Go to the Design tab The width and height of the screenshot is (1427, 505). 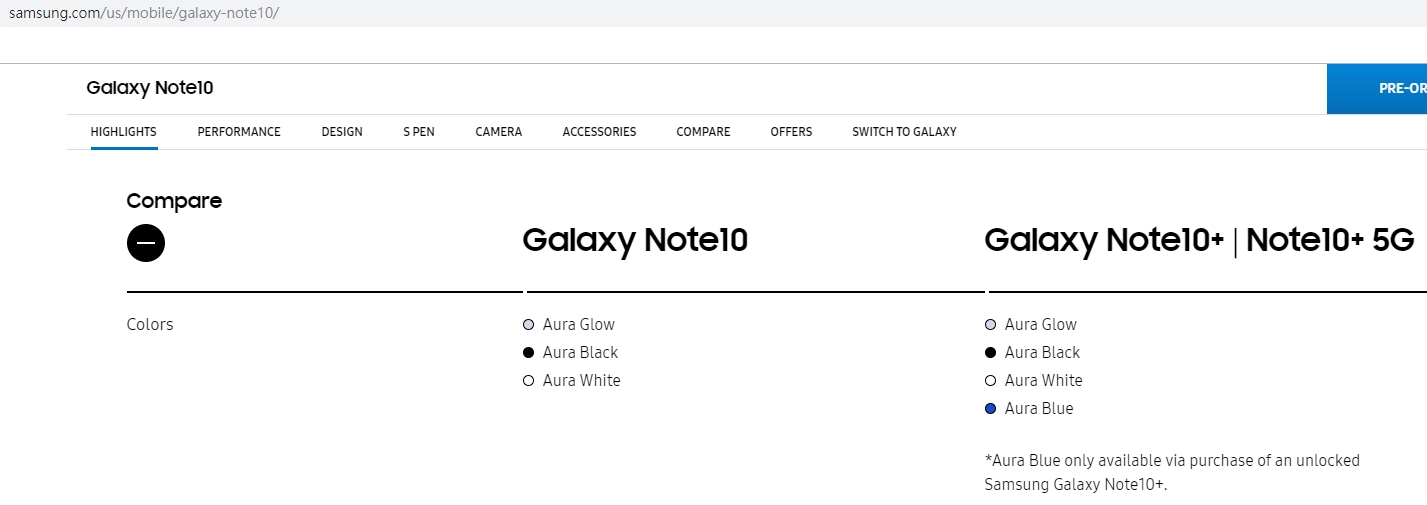(342, 132)
